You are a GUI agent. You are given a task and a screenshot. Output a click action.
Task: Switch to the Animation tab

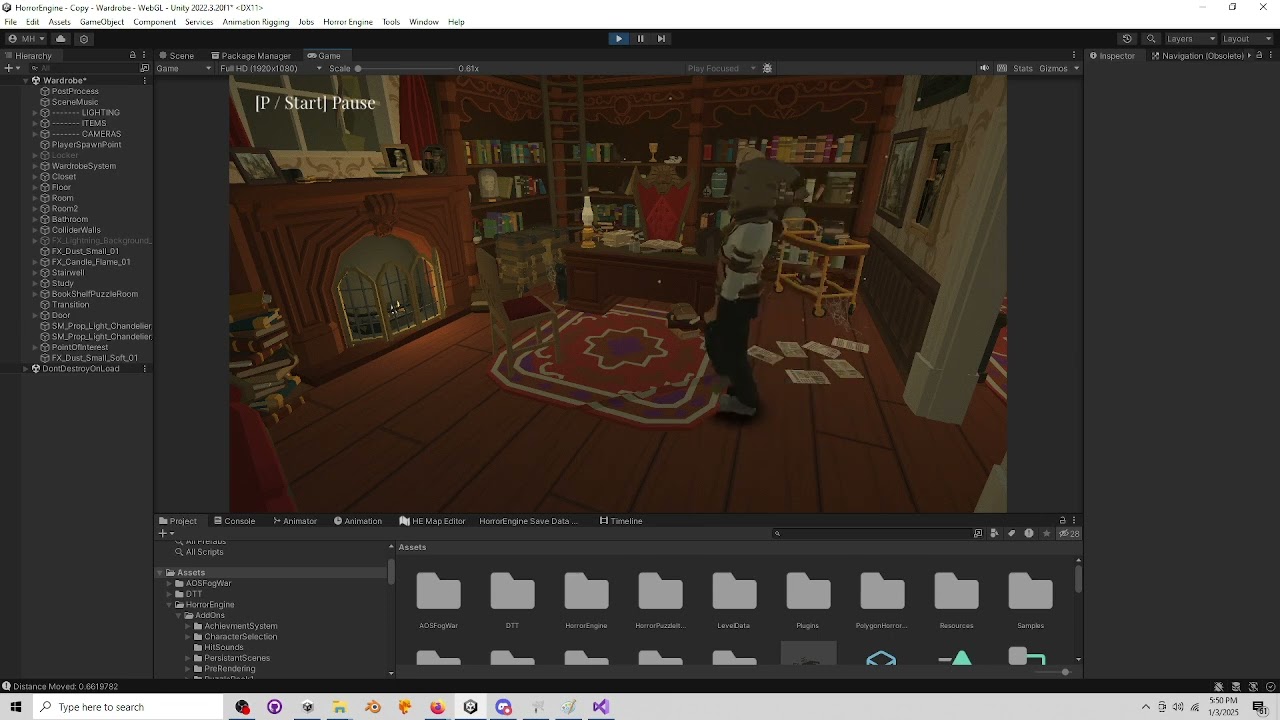pyautogui.click(x=358, y=521)
